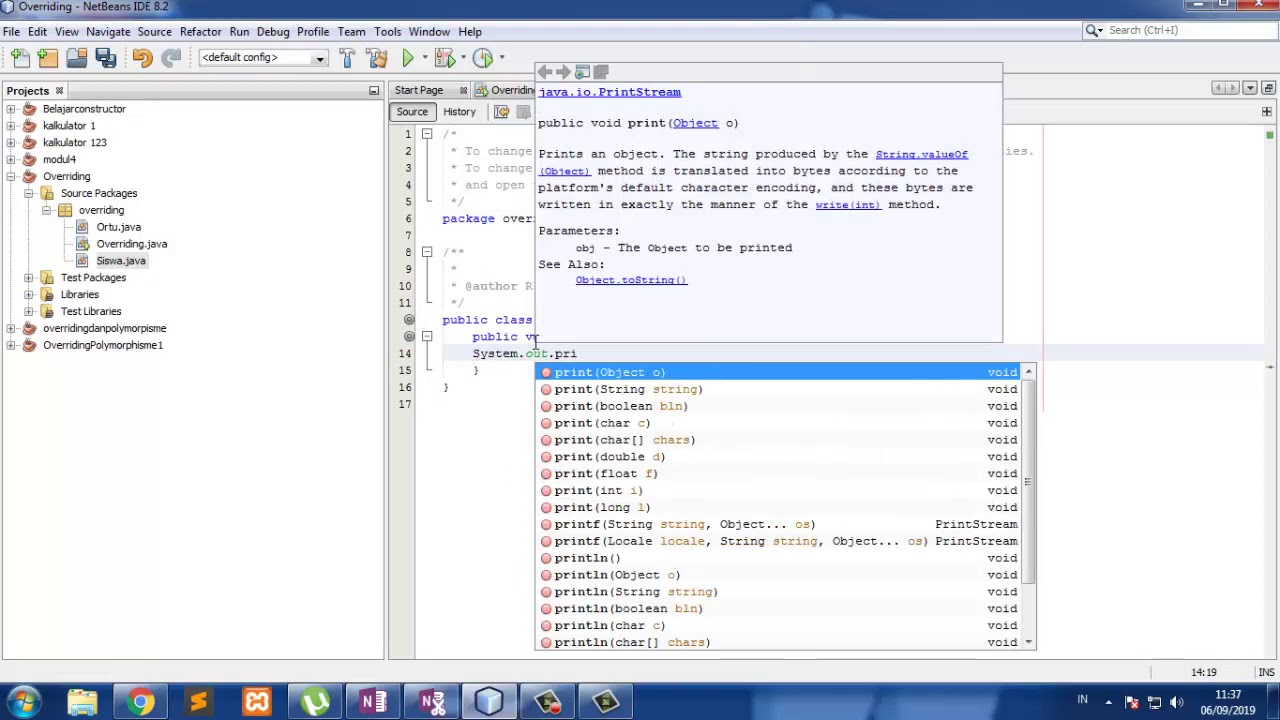Expand the modul4 project node
This screenshot has width=1280, height=720.
(11, 160)
